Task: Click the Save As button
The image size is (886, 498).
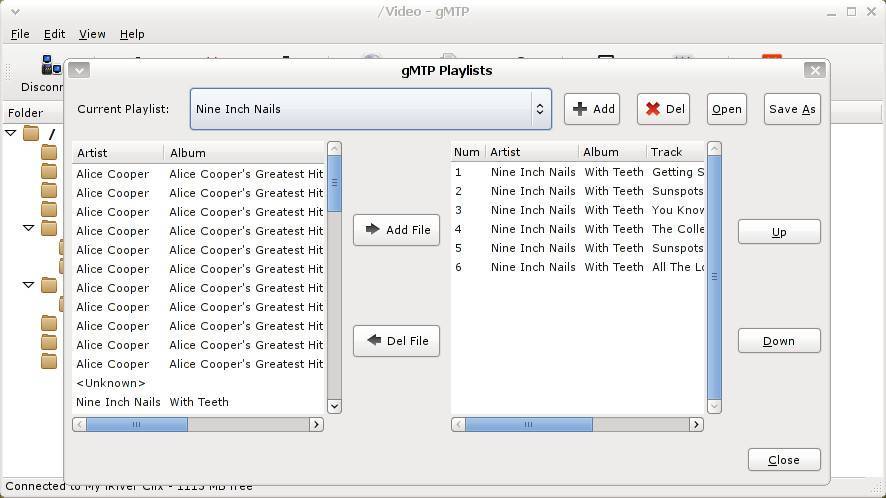Action: pyautogui.click(x=792, y=109)
